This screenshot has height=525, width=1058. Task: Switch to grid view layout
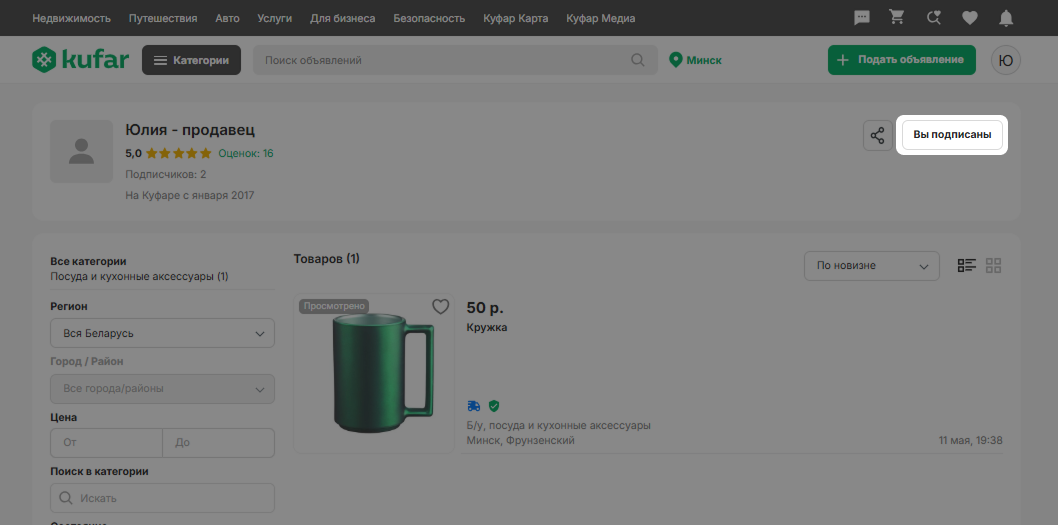point(993,266)
